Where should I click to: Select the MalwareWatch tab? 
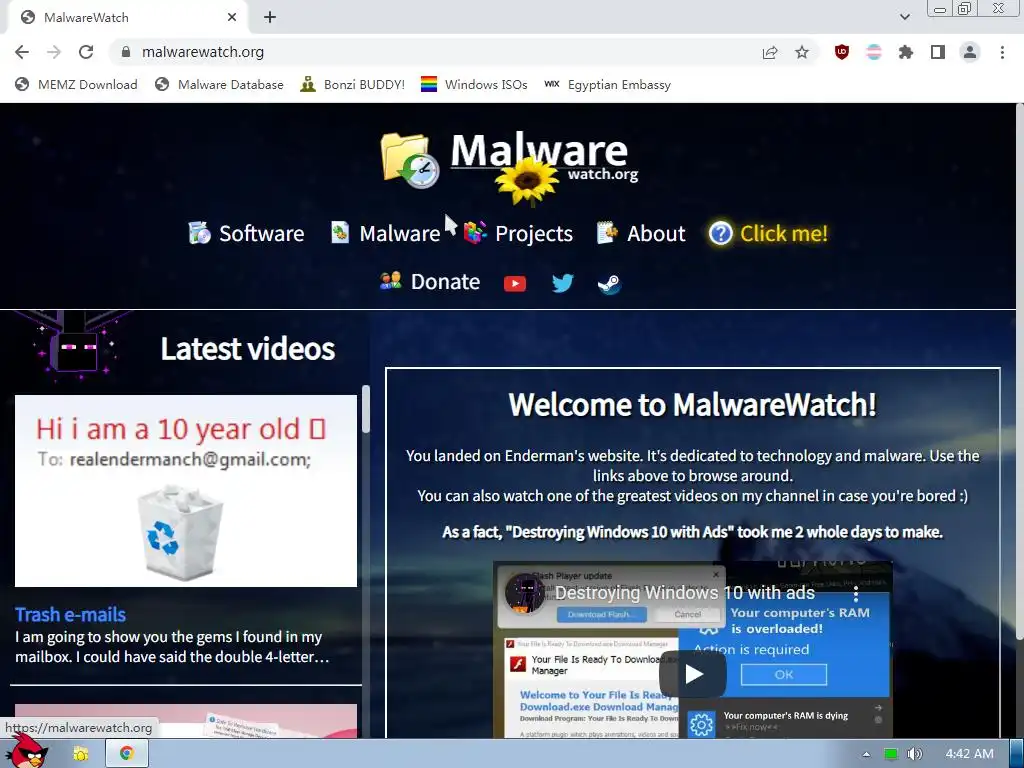pos(127,18)
